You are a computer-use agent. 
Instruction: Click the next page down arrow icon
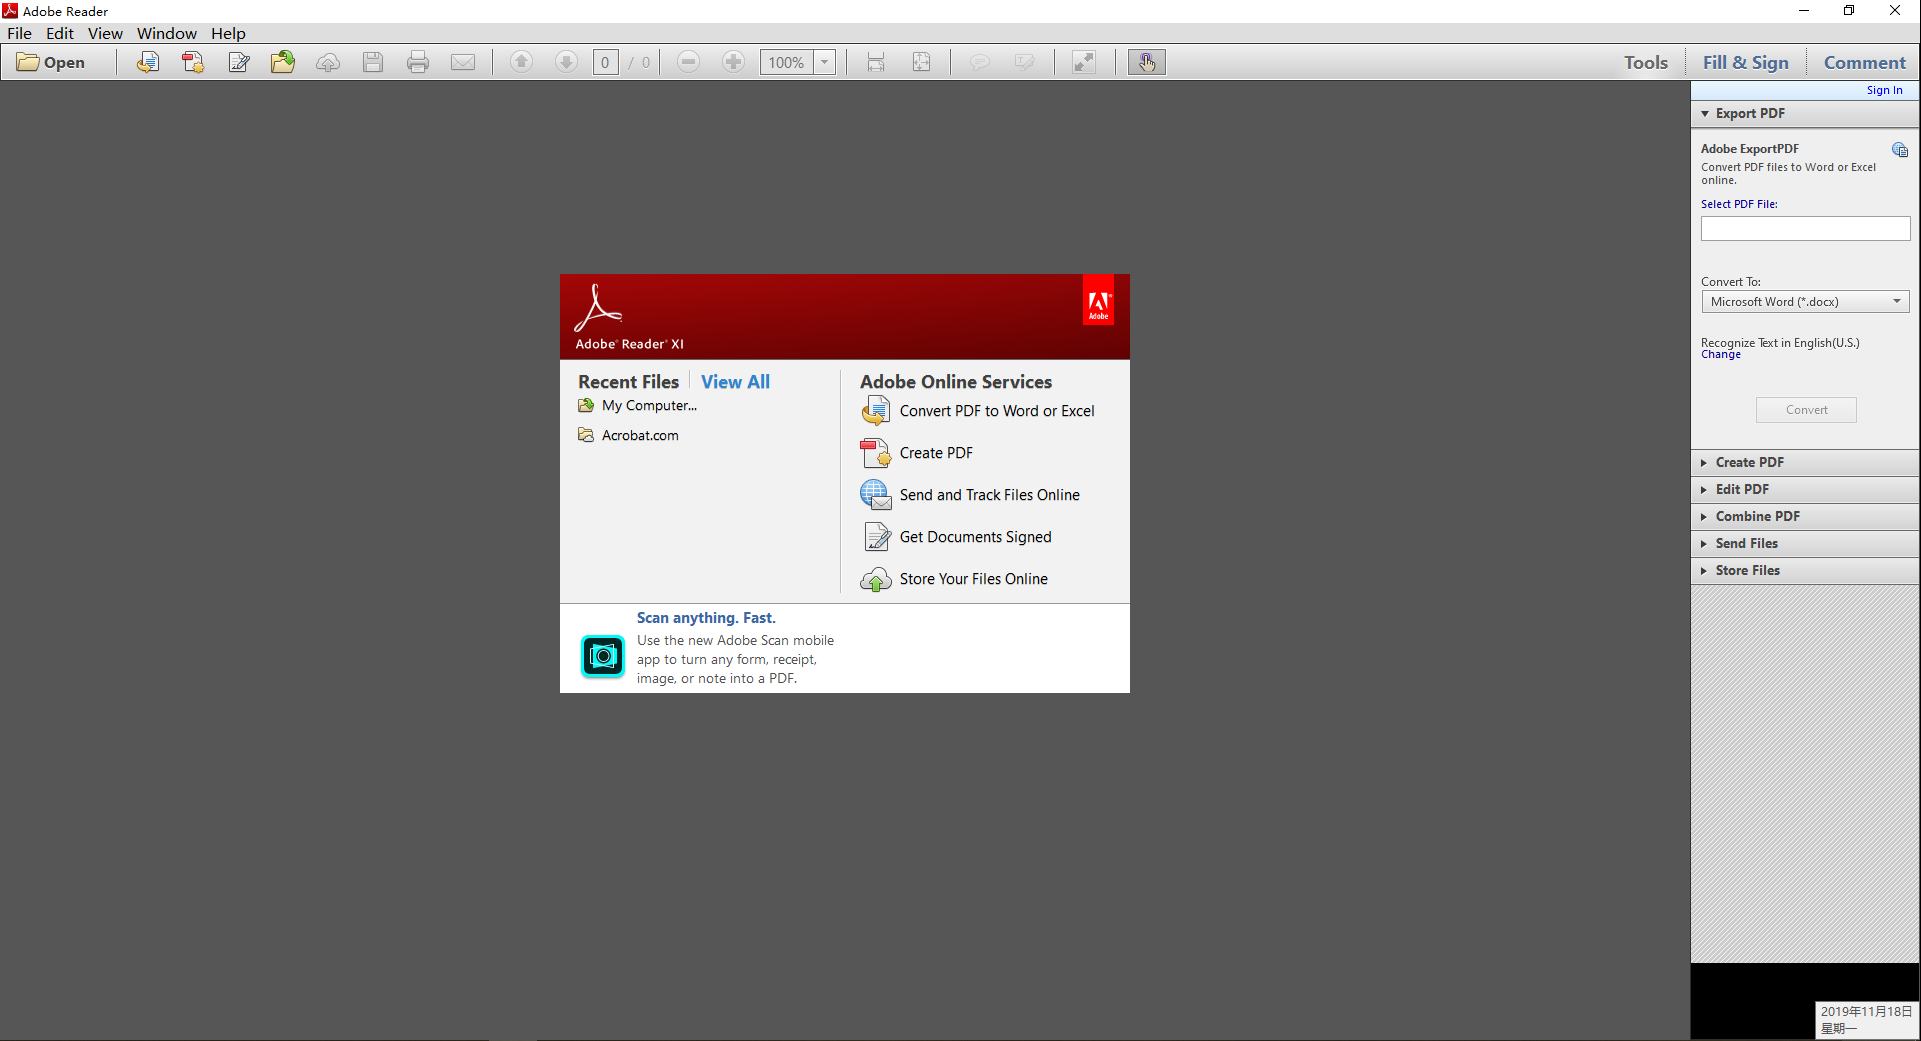(x=566, y=62)
